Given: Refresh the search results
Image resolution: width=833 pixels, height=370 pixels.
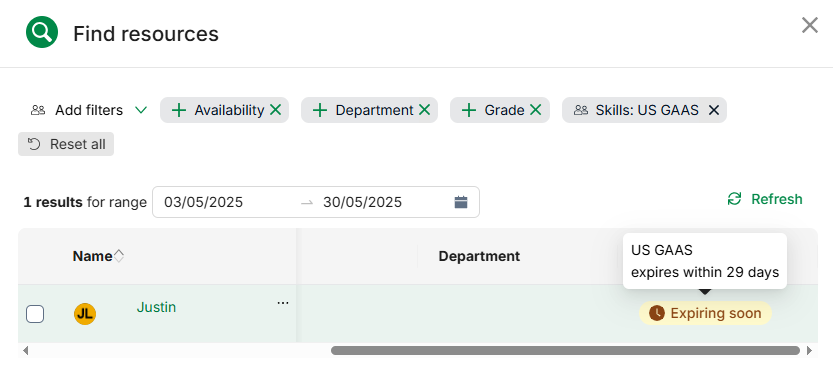Looking at the screenshot, I should point(764,199).
